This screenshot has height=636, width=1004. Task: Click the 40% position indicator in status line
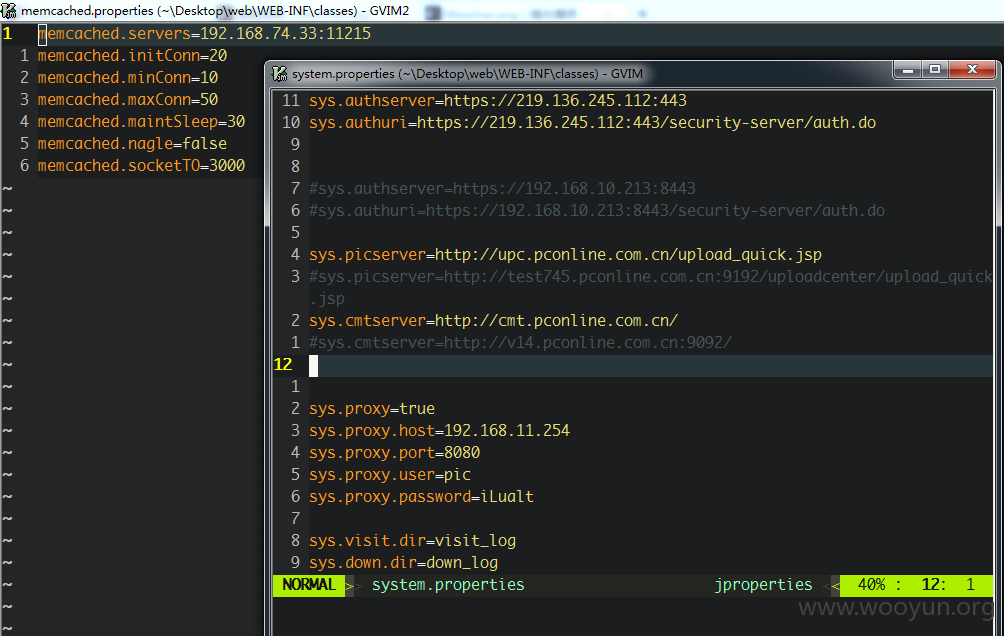871,585
